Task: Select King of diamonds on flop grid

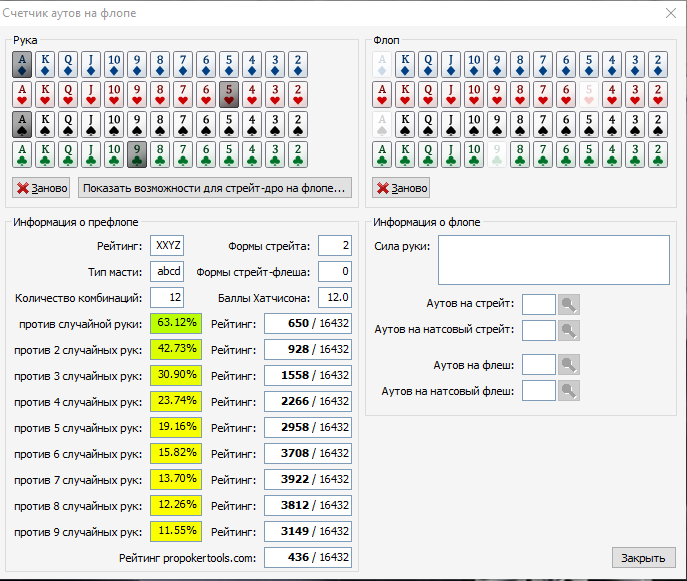Action: [405, 64]
